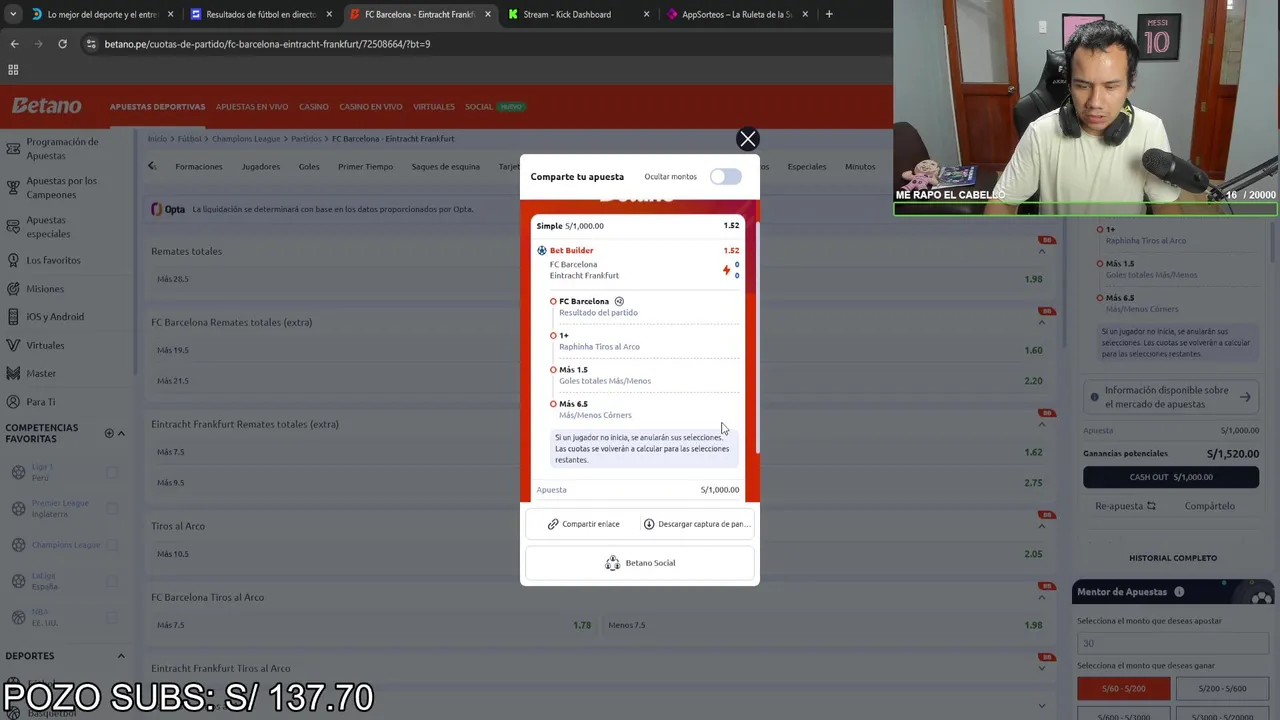1280x720 pixels.
Task: Open the Formaciones market tab
Action: [x=199, y=167]
